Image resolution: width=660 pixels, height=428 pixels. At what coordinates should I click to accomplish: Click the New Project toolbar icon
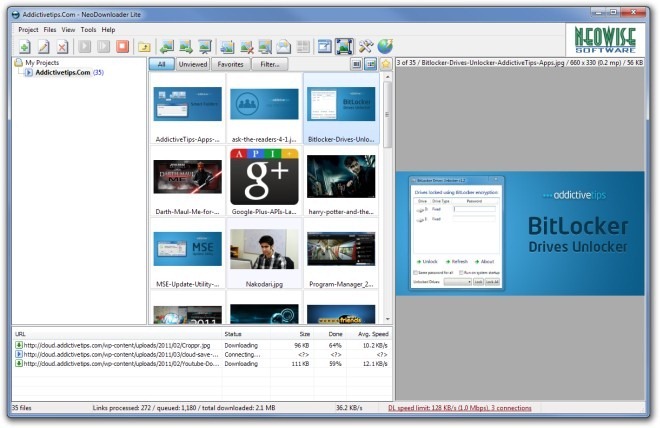(x=24, y=46)
